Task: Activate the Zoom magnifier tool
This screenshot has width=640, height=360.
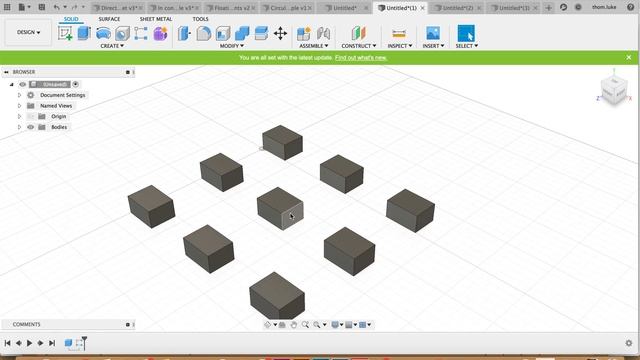Action: tap(305, 324)
